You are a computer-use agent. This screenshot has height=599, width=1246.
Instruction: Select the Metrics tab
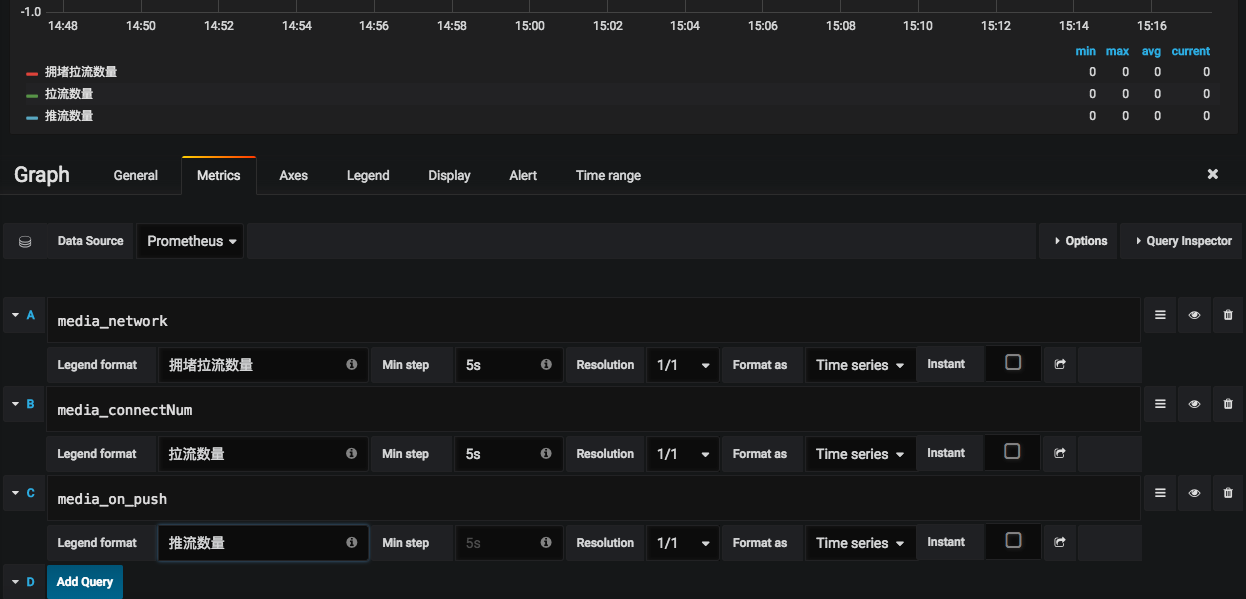219,175
